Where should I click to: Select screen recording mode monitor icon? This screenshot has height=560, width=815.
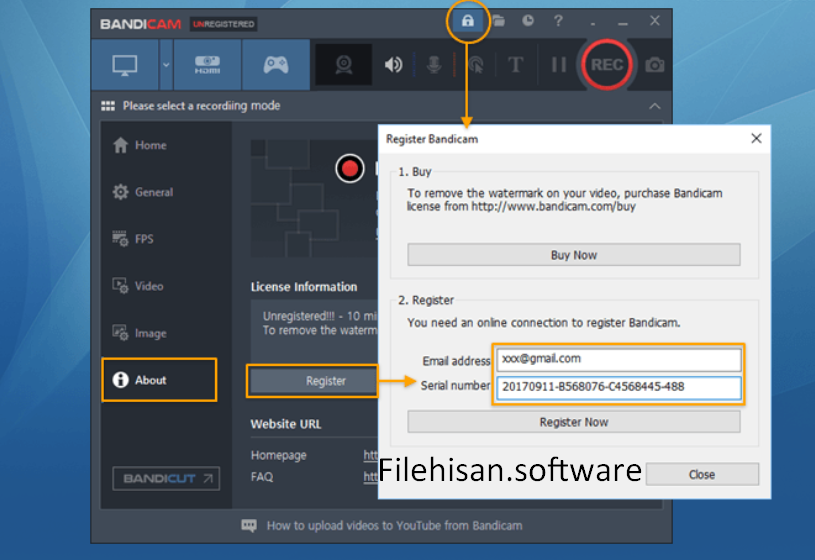click(x=125, y=65)
